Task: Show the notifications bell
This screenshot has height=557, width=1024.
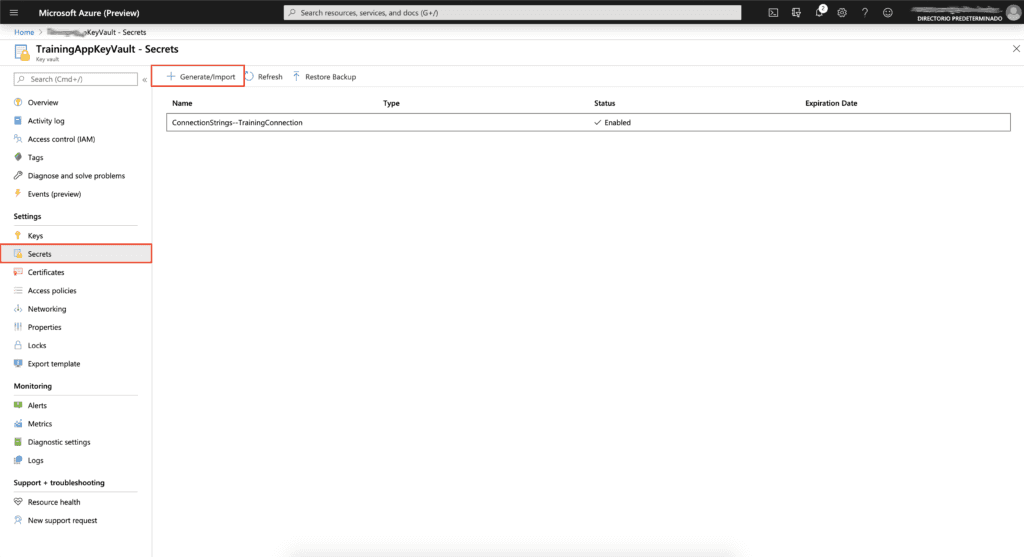Action: [x=820, y=12]
